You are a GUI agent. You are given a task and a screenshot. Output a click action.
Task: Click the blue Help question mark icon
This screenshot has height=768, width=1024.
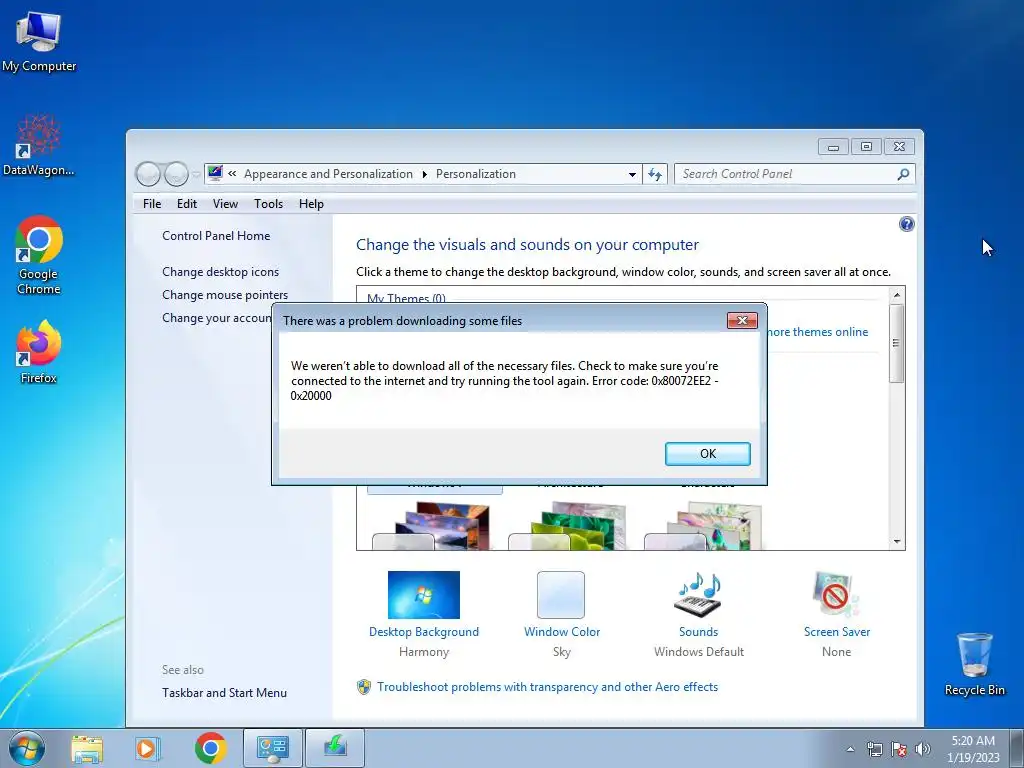pos(906,225)
